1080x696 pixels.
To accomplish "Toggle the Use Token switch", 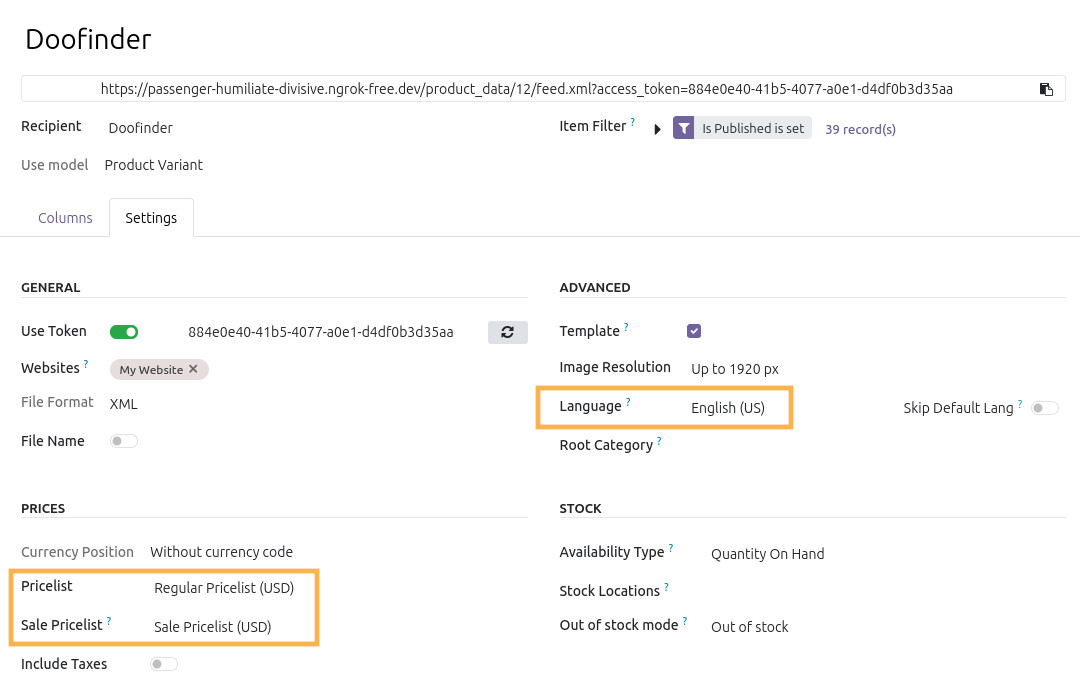I will pos(124,332).
